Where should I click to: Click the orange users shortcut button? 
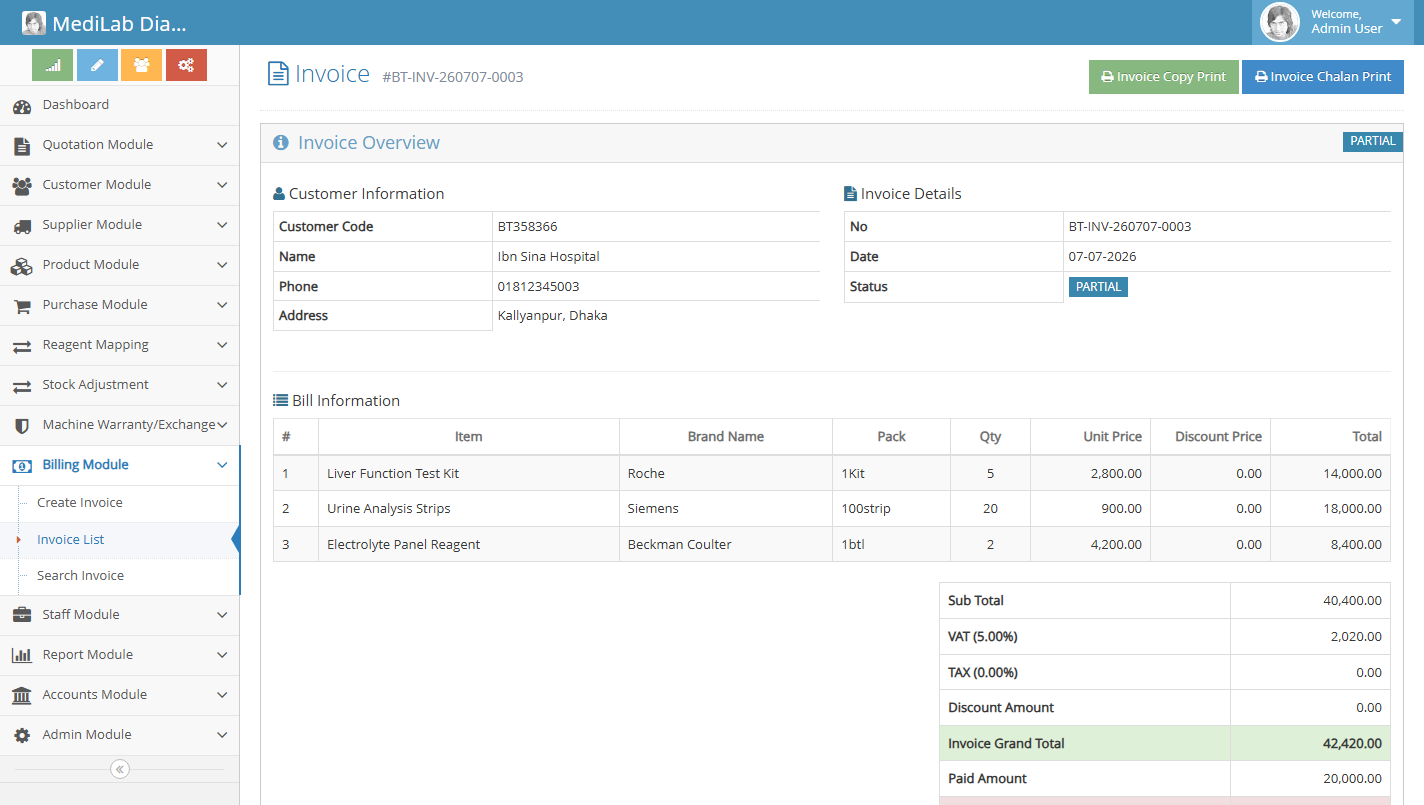(141, 65)
